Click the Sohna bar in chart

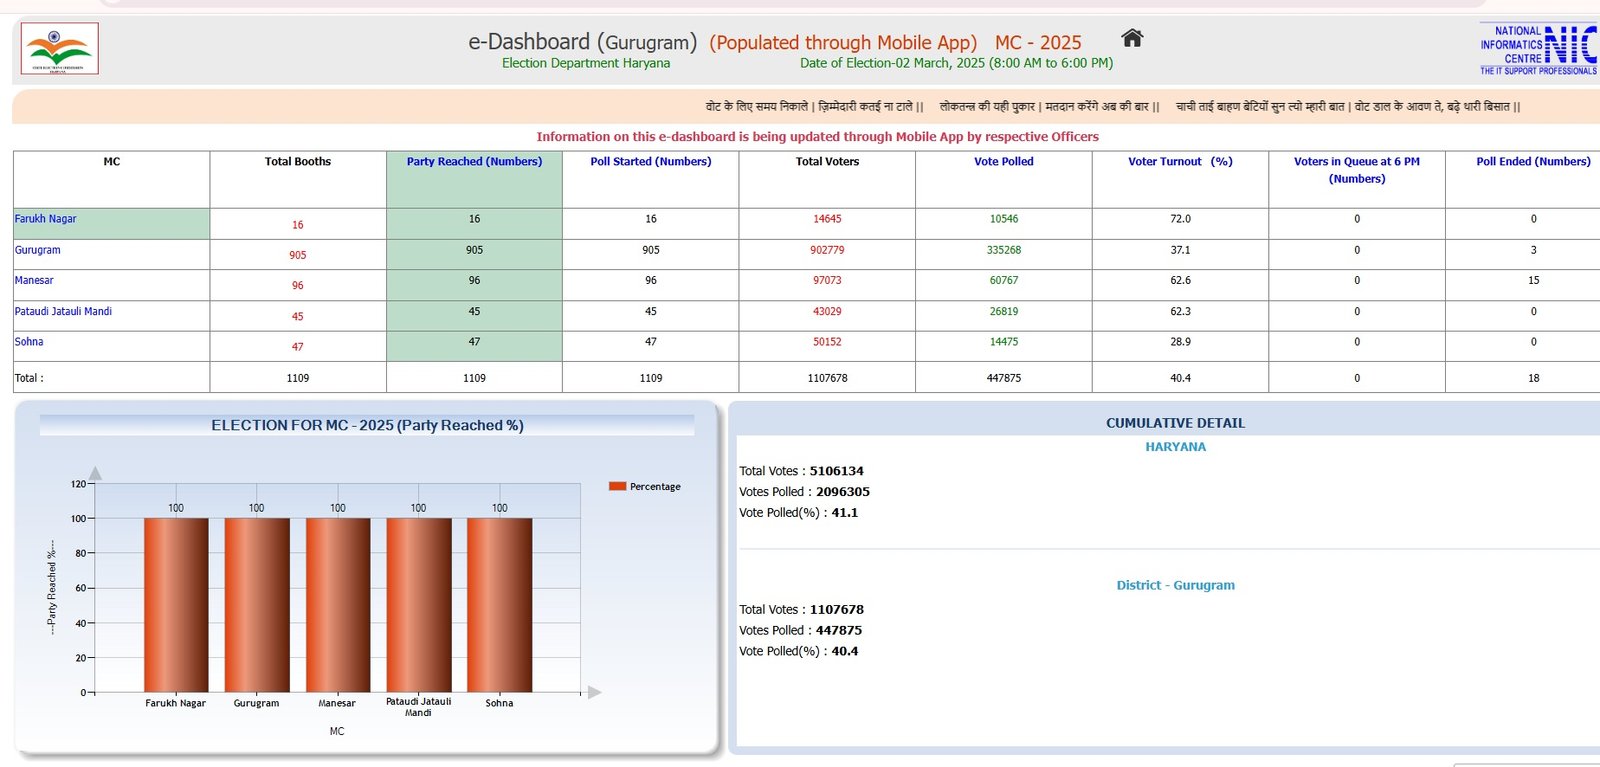pyautogui.click(x=499, y=605)
